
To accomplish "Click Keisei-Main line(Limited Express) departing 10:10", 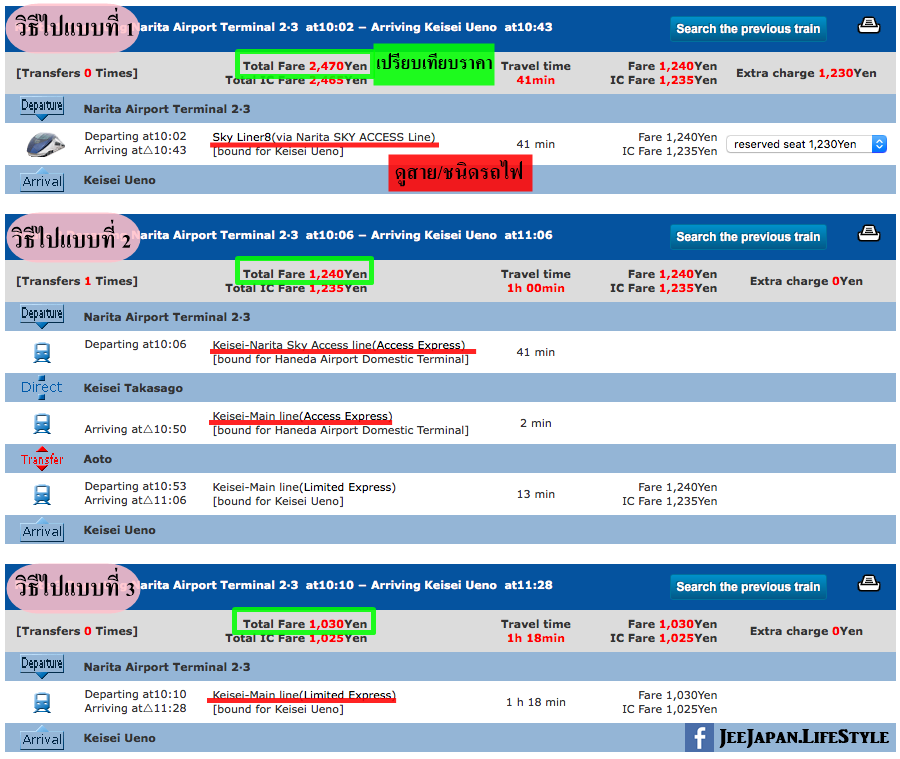I will (x=304, y=695).
